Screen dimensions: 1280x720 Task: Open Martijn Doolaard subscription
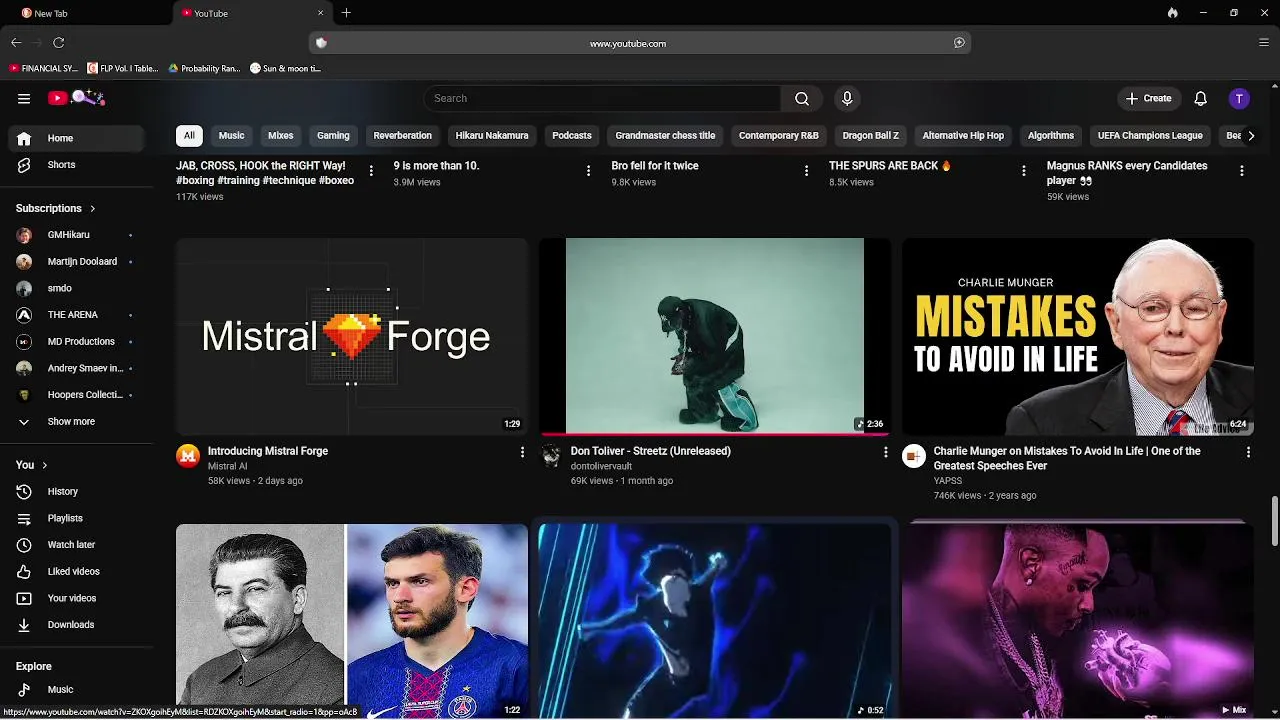tap(76, 261)
